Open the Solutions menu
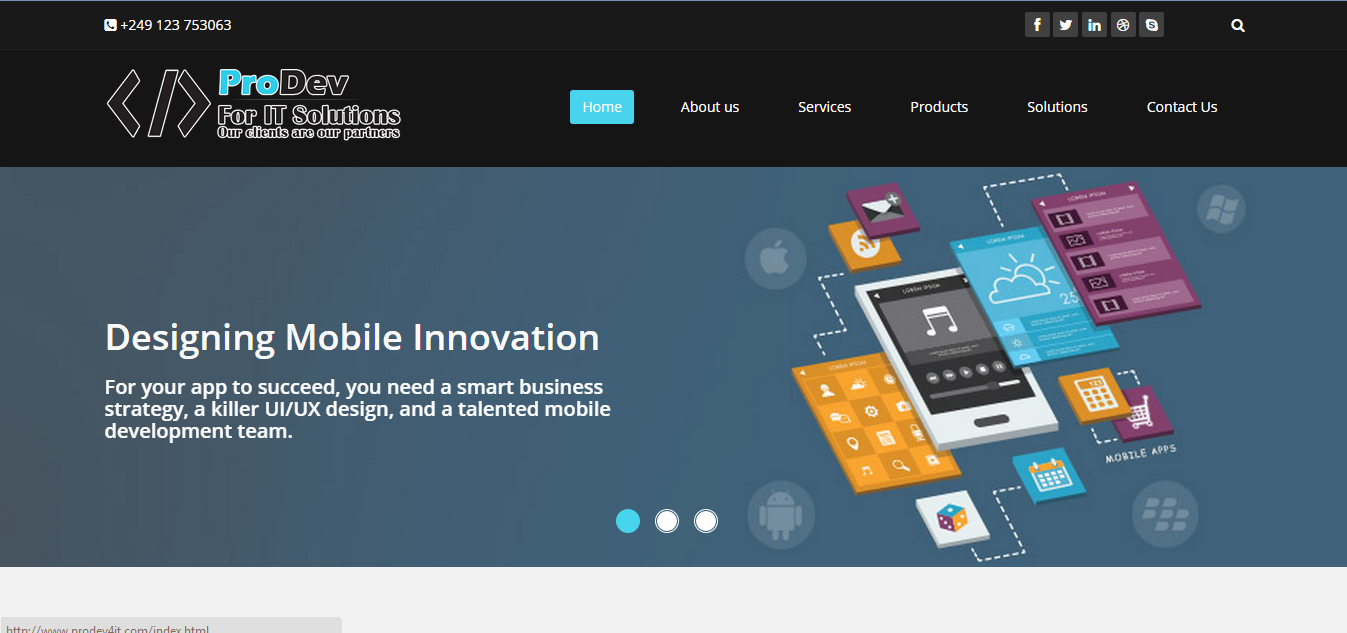This screenshot has height=633, width=1347. [x=1057, y=107]
